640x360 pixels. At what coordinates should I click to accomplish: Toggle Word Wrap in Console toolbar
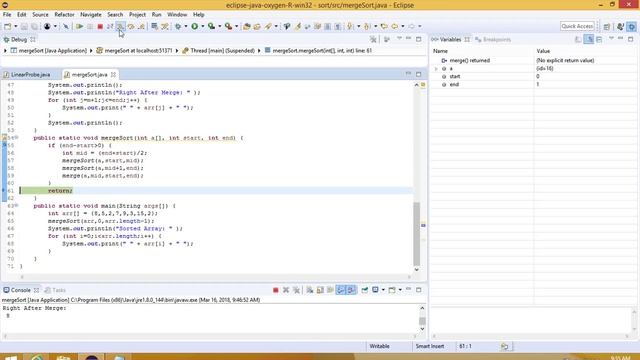330,290
